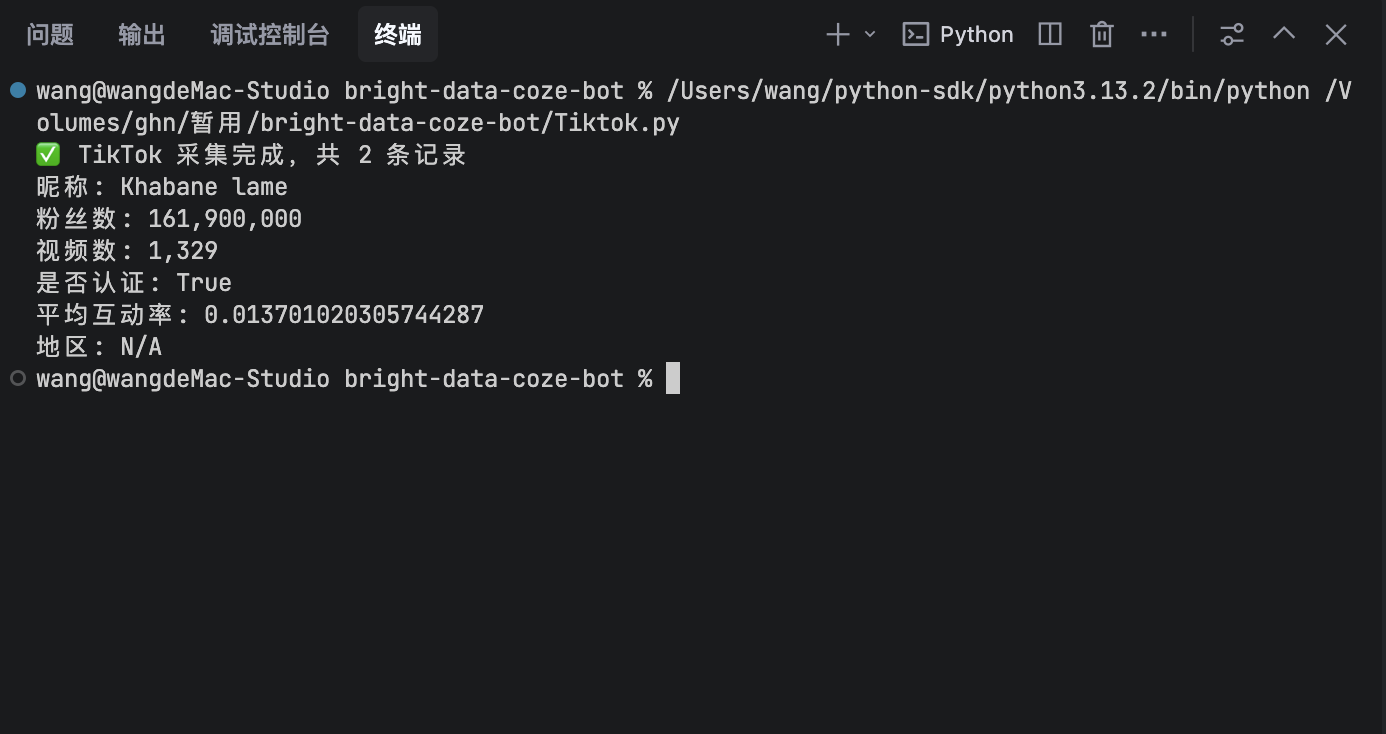Click the hollow circle prompt decoration
Screen dimensions: 1386x734
point(17,378)
